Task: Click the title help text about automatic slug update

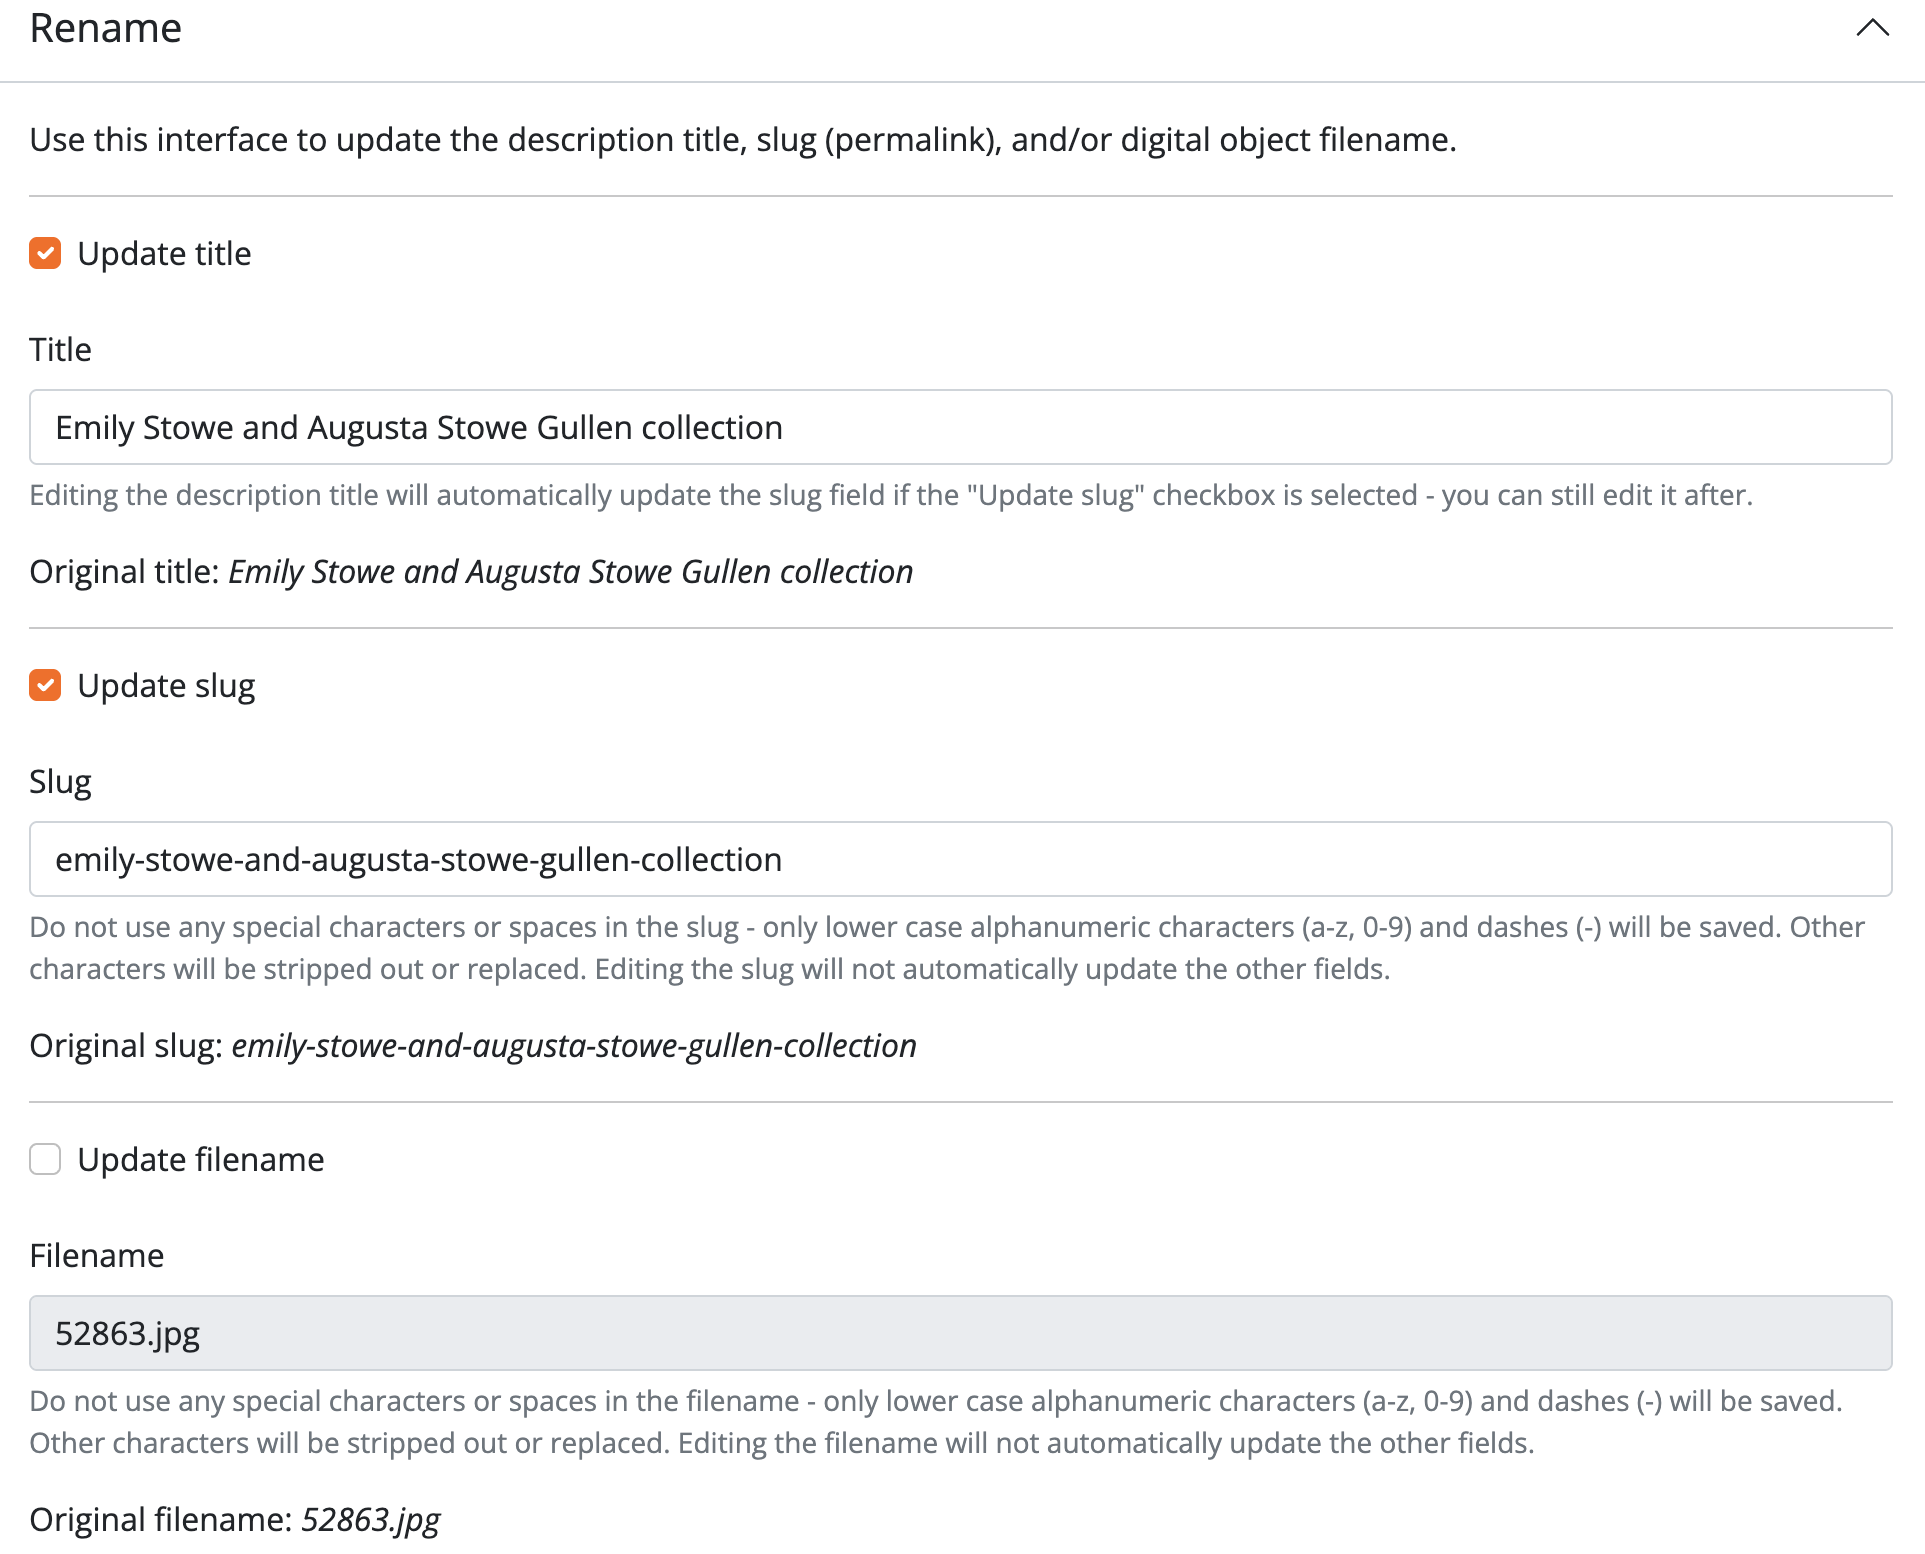Action: 890,496
